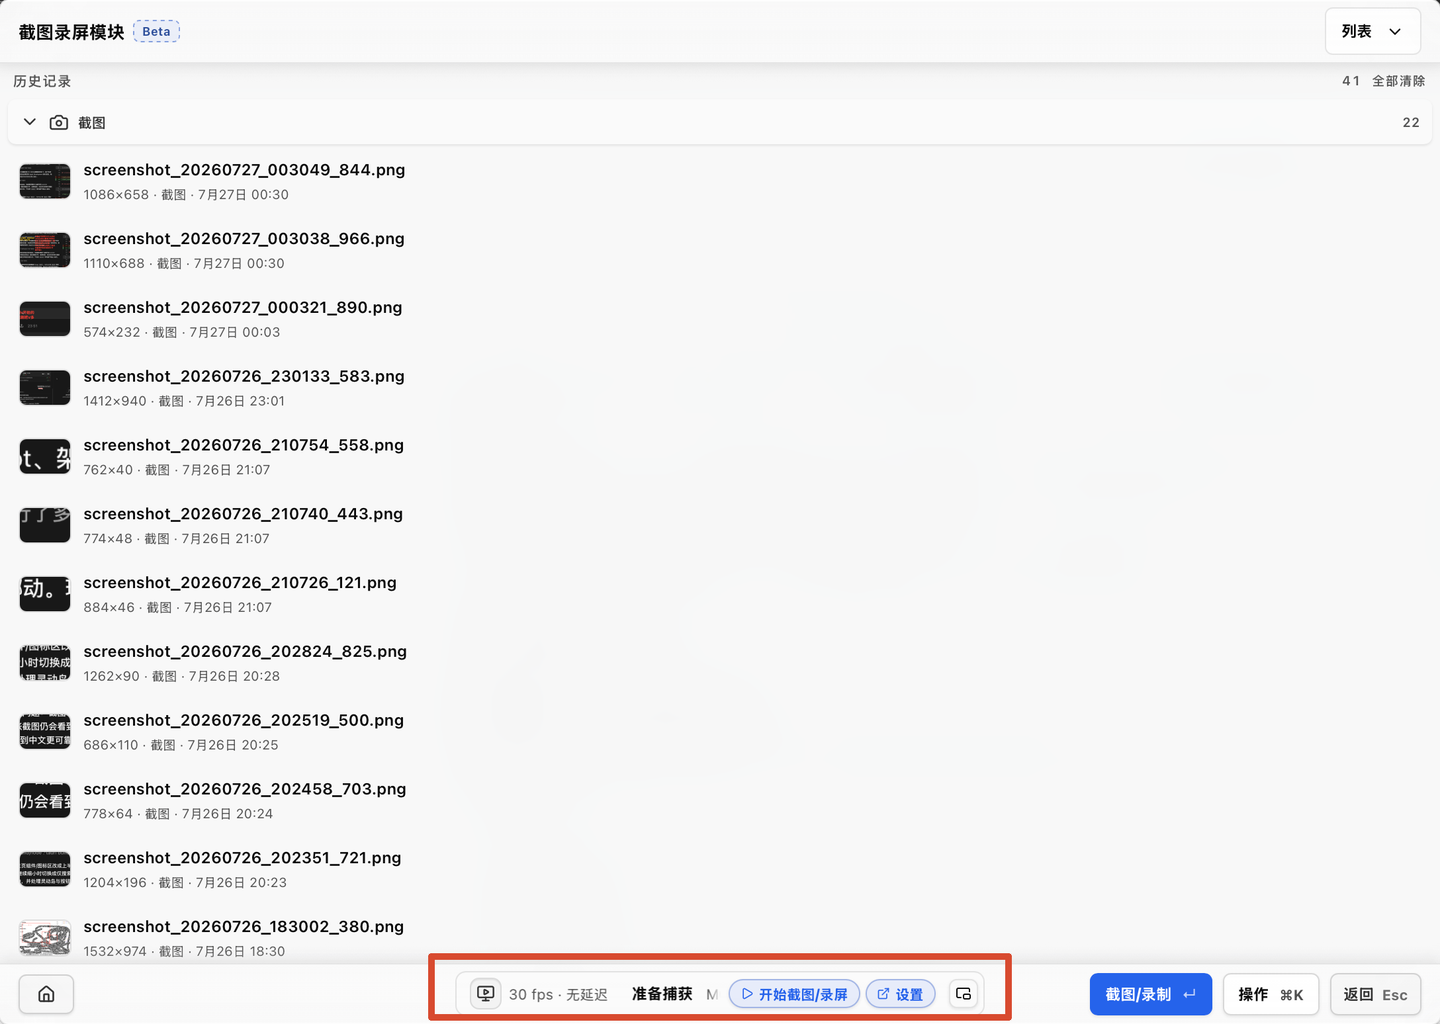
Task: Open file name screenshot_20260727_003049_844.png
Action: click(244, 170)
